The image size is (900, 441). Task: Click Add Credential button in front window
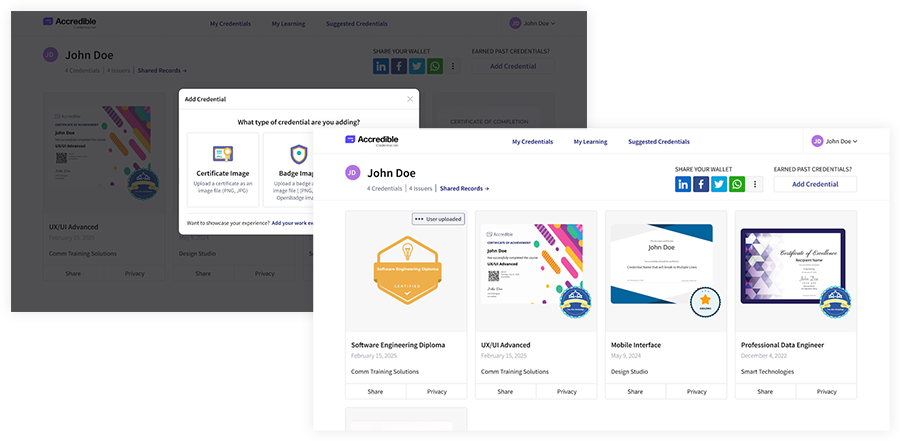click(x=815, y=184)
